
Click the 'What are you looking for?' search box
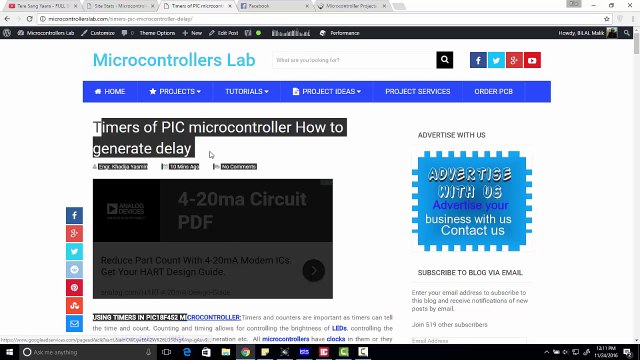click(x=354, y=60)
